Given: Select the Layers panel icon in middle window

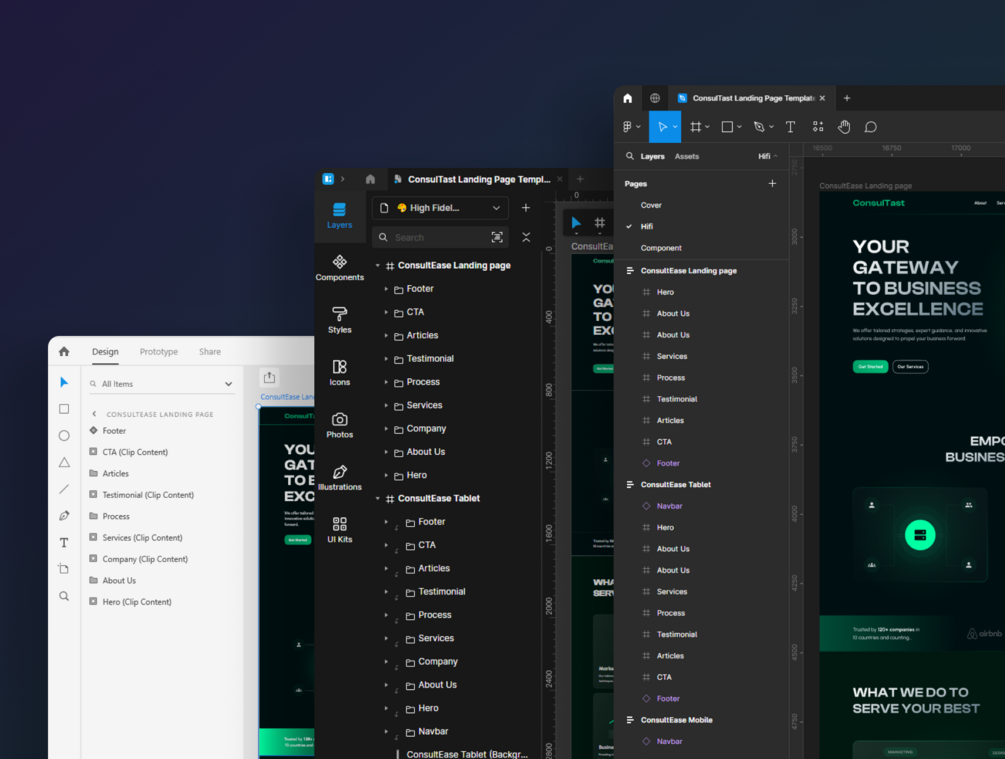Looking at the screenshot, I should 340,215.
